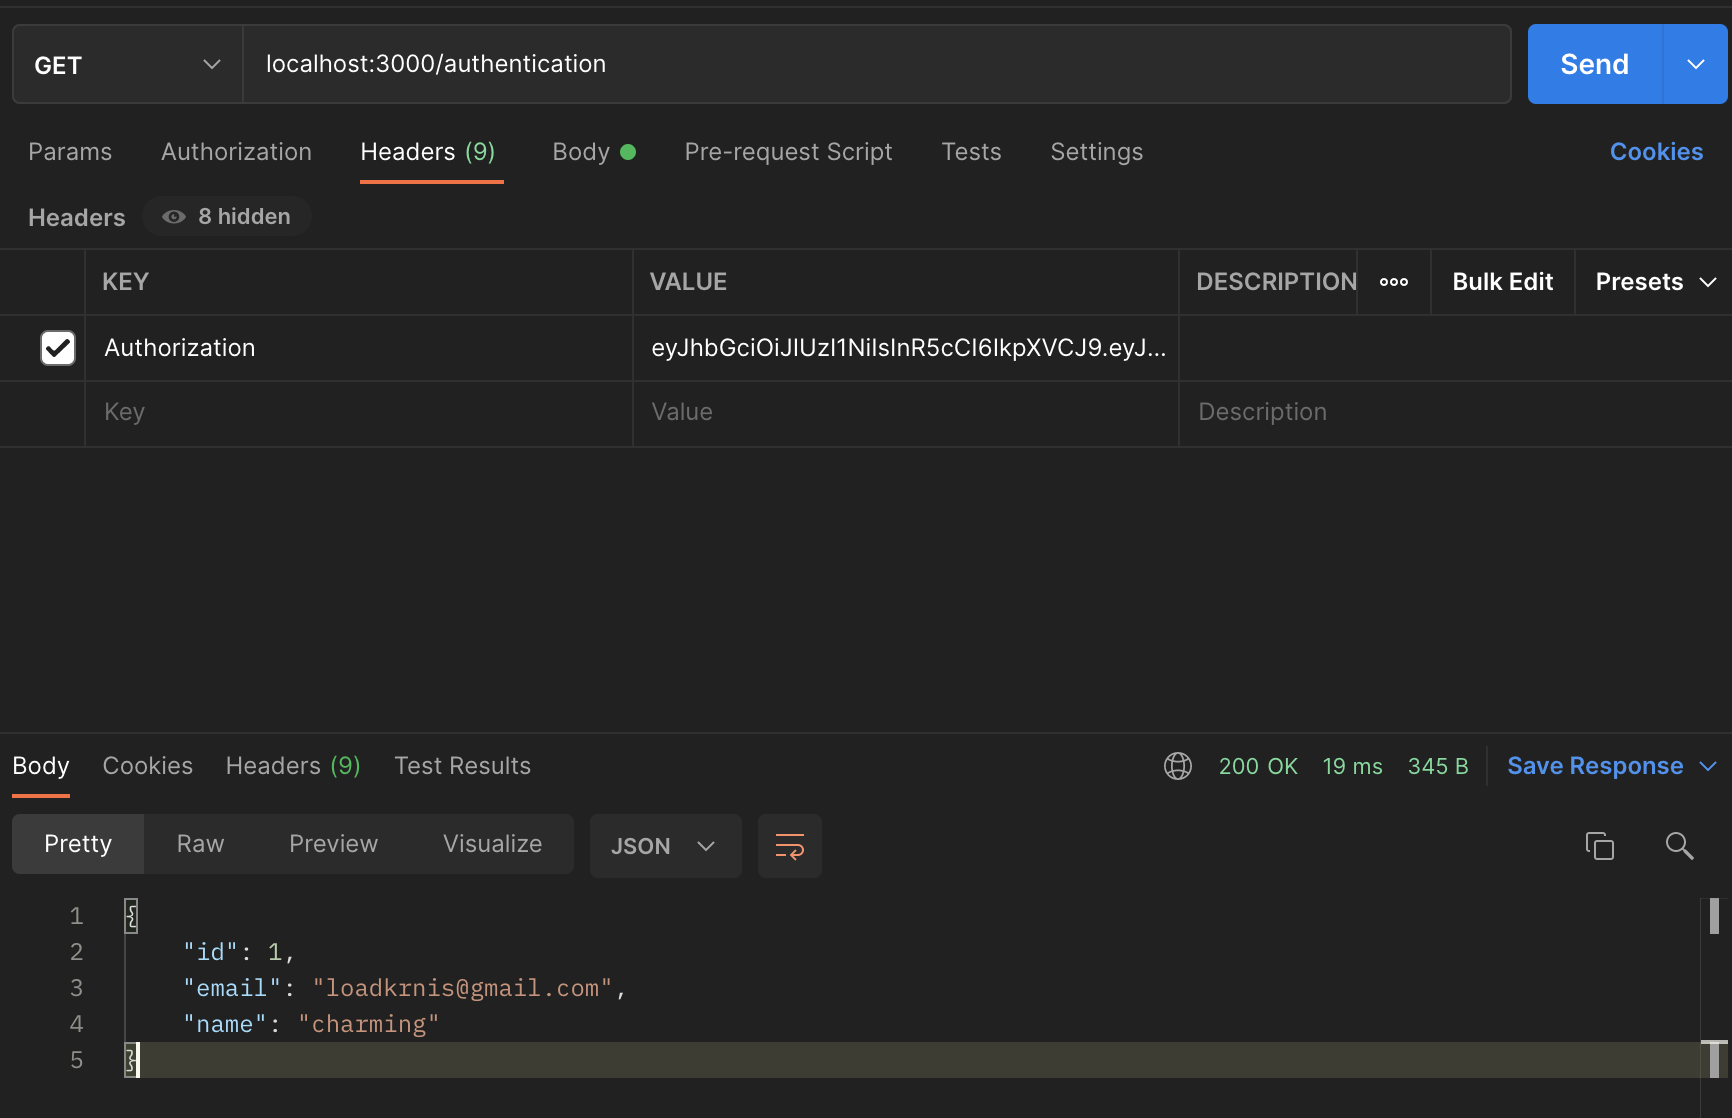Expand the Save Response chevron
The image size is (1732, 1118).
tap(1708, 766)
